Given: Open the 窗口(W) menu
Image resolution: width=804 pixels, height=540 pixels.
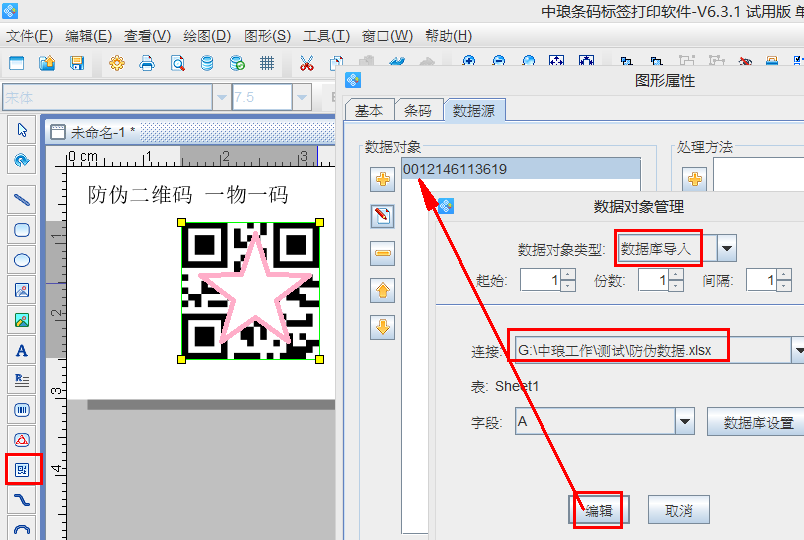Looking at the screenshot, I should point(387,36).
